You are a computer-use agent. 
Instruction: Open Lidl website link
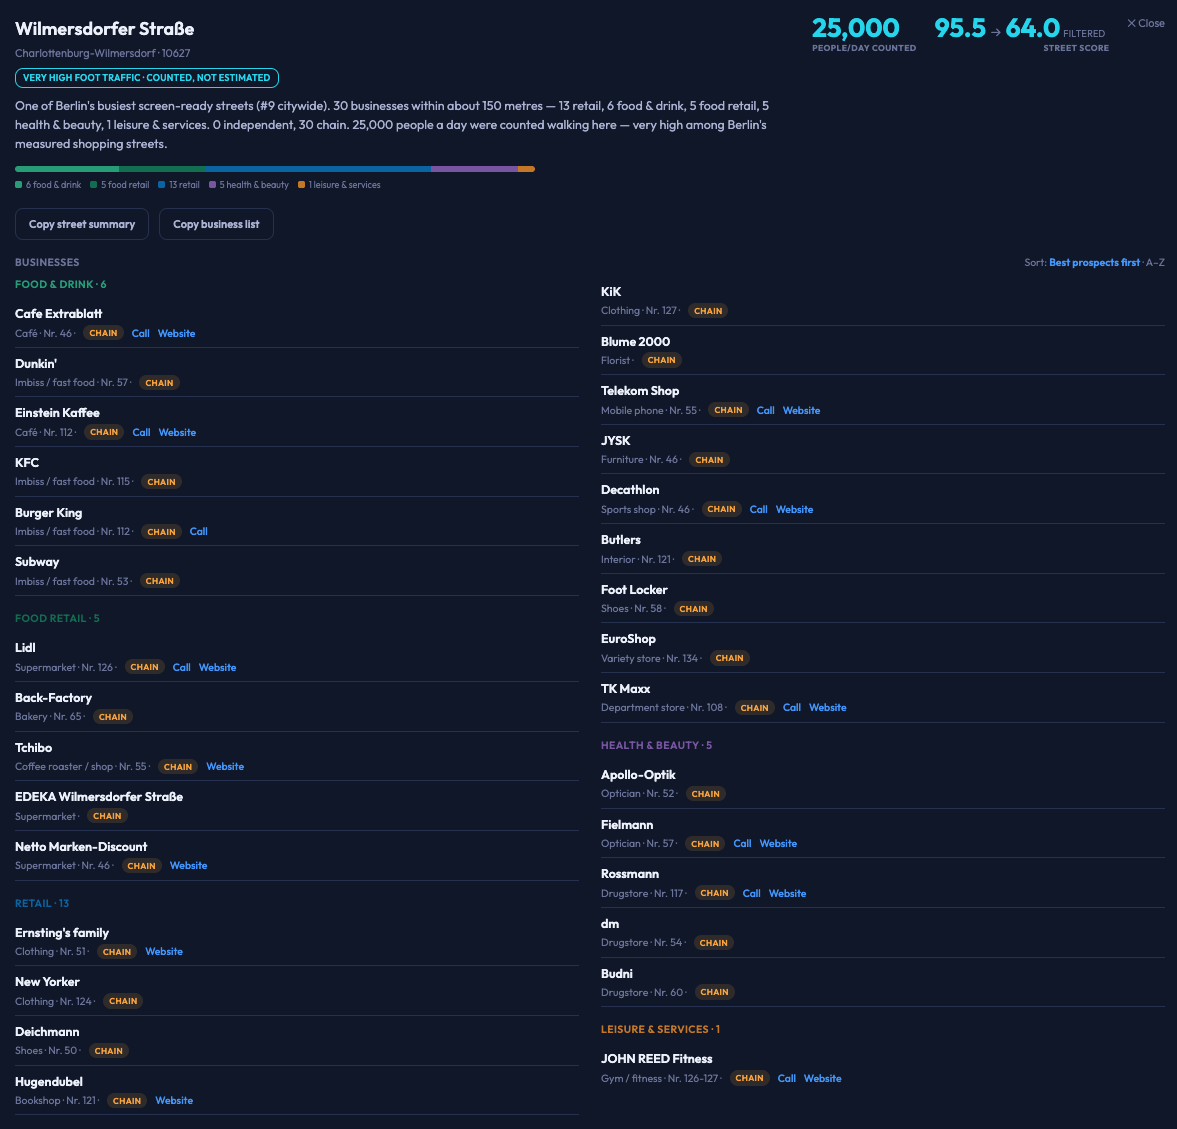pyautogui.click(x=218, y=667)
